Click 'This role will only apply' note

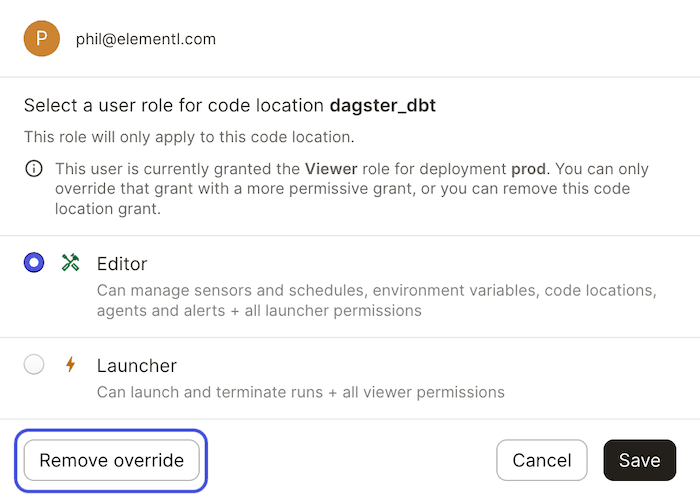tap(189, 137)
